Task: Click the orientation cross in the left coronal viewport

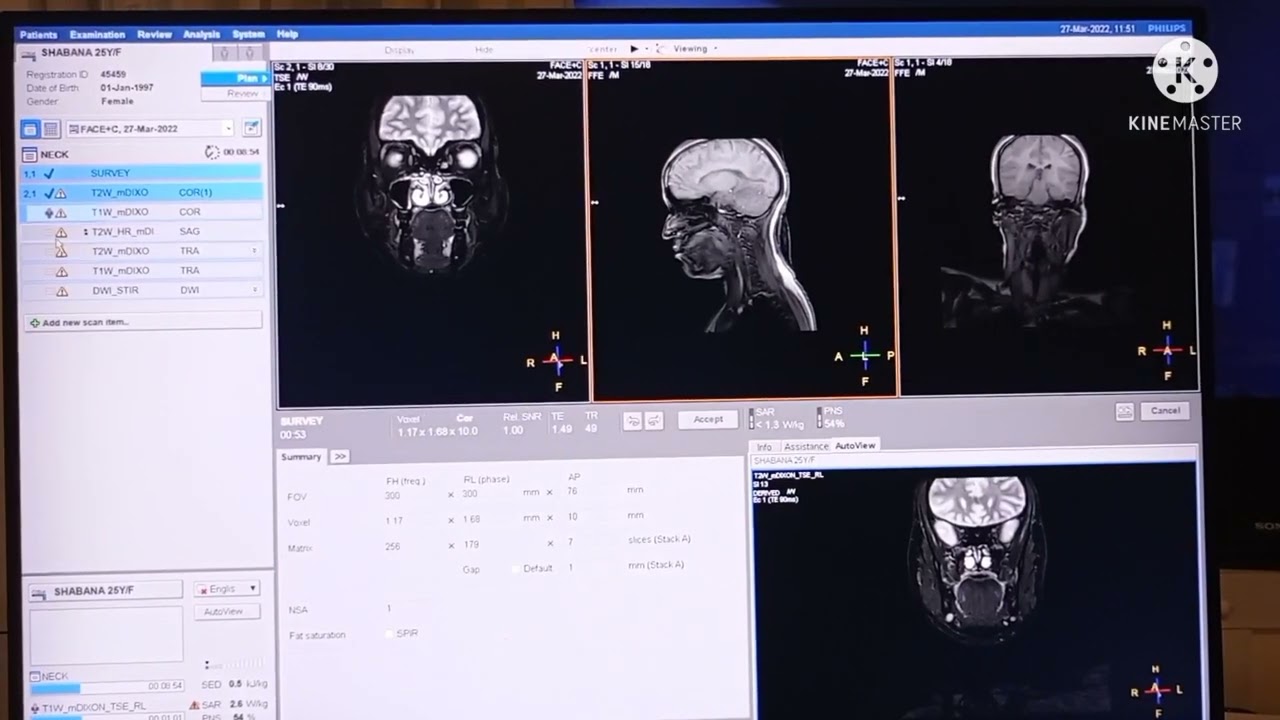Action: click(556, 360)
